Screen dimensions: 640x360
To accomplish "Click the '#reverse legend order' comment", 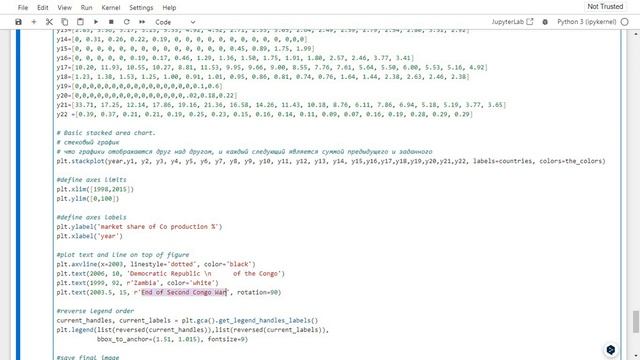I will (95, 311).
